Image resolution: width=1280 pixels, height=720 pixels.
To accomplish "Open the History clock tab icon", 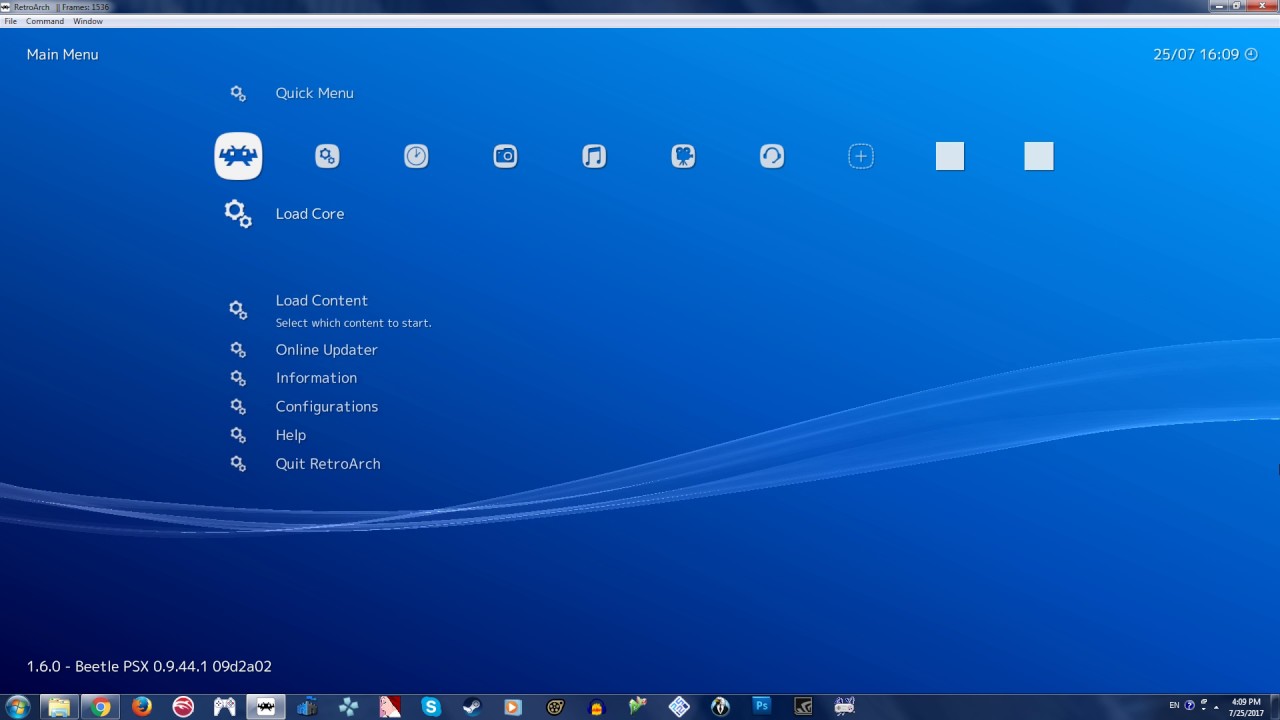I will pos(416,156).
